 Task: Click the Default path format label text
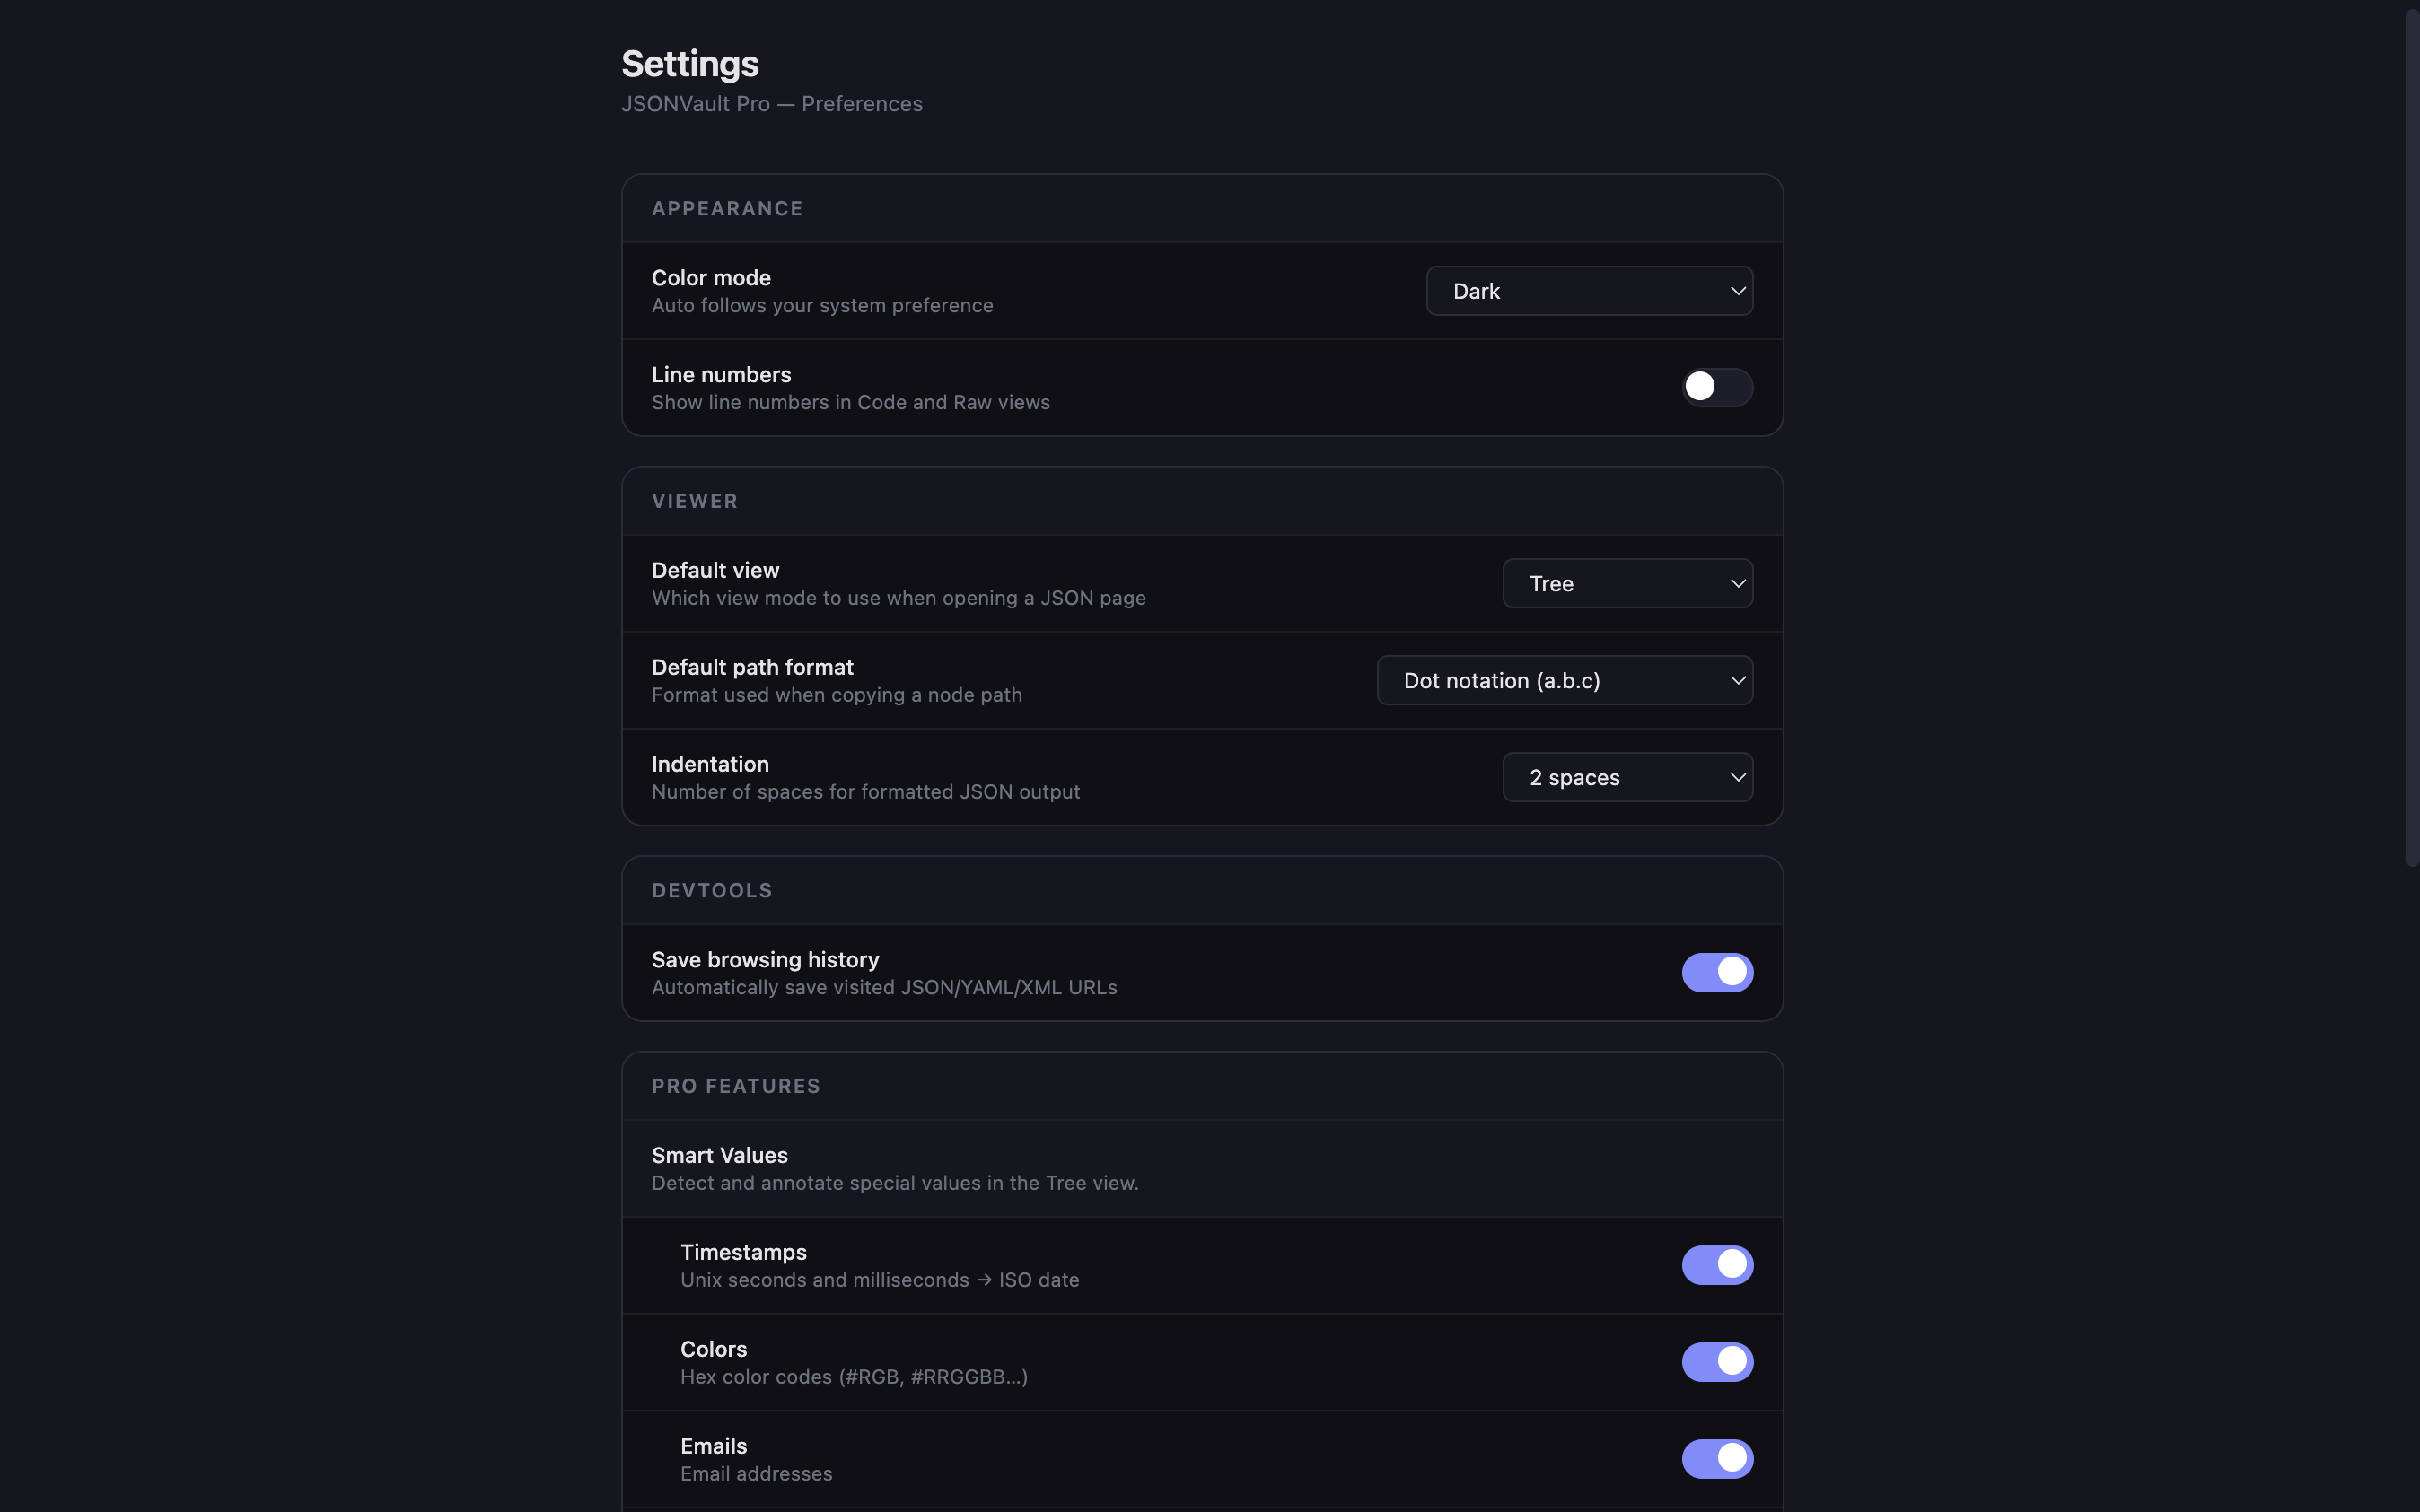[752, 667]
